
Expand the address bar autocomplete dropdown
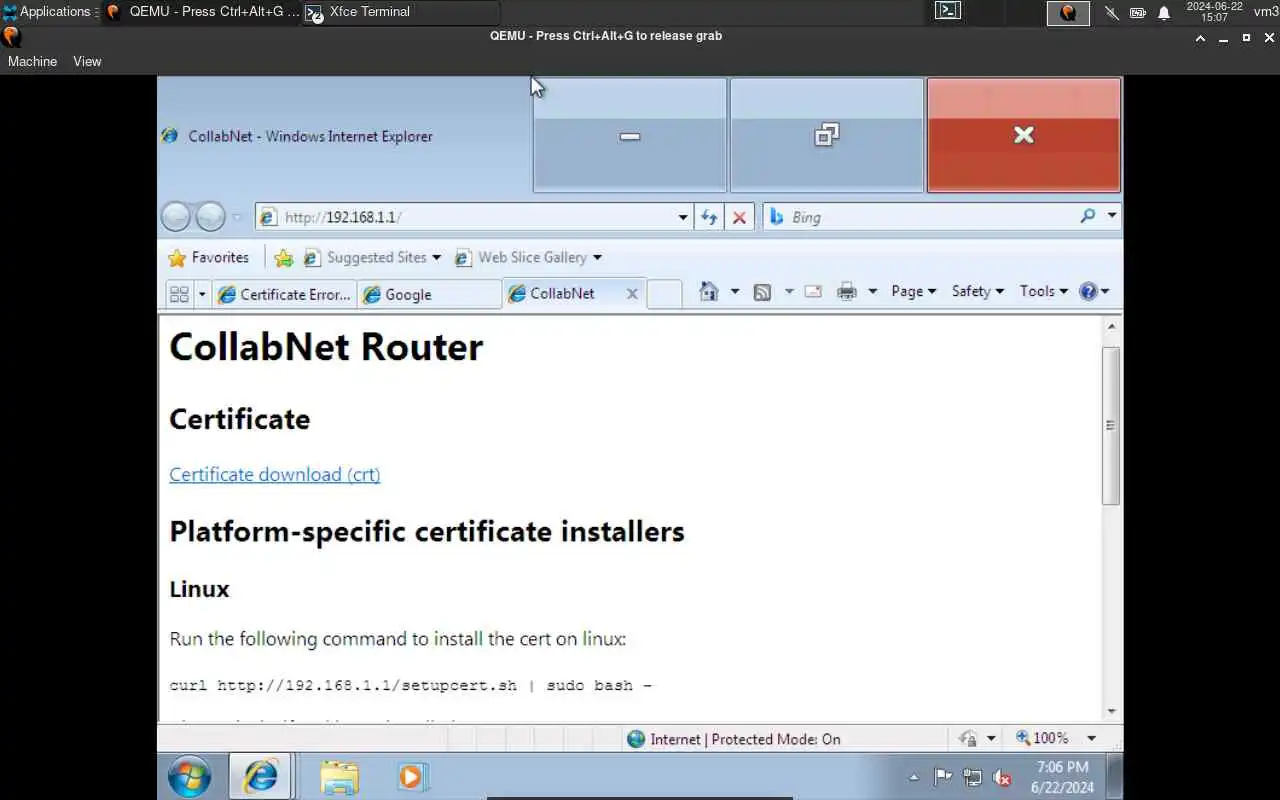click(683, 217)
